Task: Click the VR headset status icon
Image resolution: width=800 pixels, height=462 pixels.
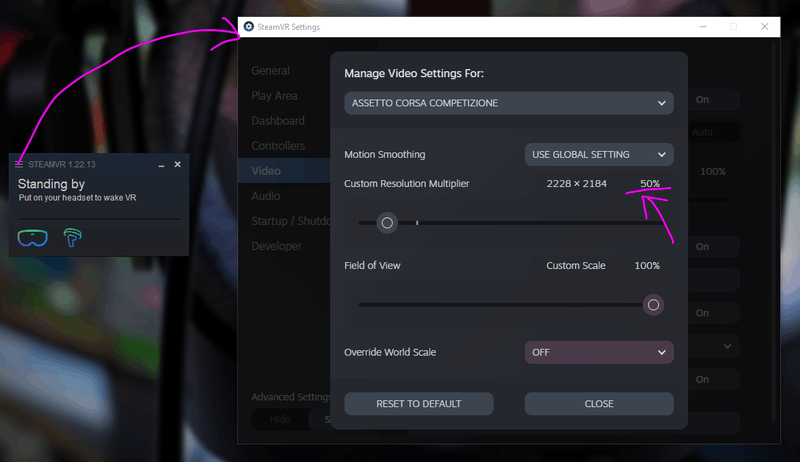Action: pyautogui.click(x=33, y=238)
